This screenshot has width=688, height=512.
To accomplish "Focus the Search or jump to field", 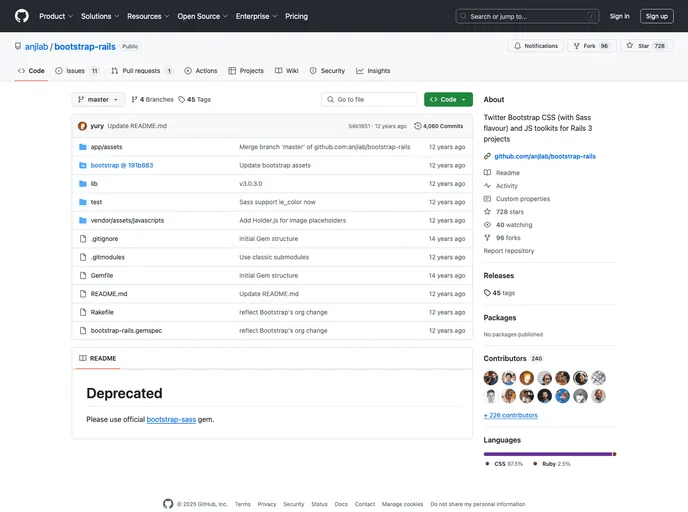I will 527,16.
